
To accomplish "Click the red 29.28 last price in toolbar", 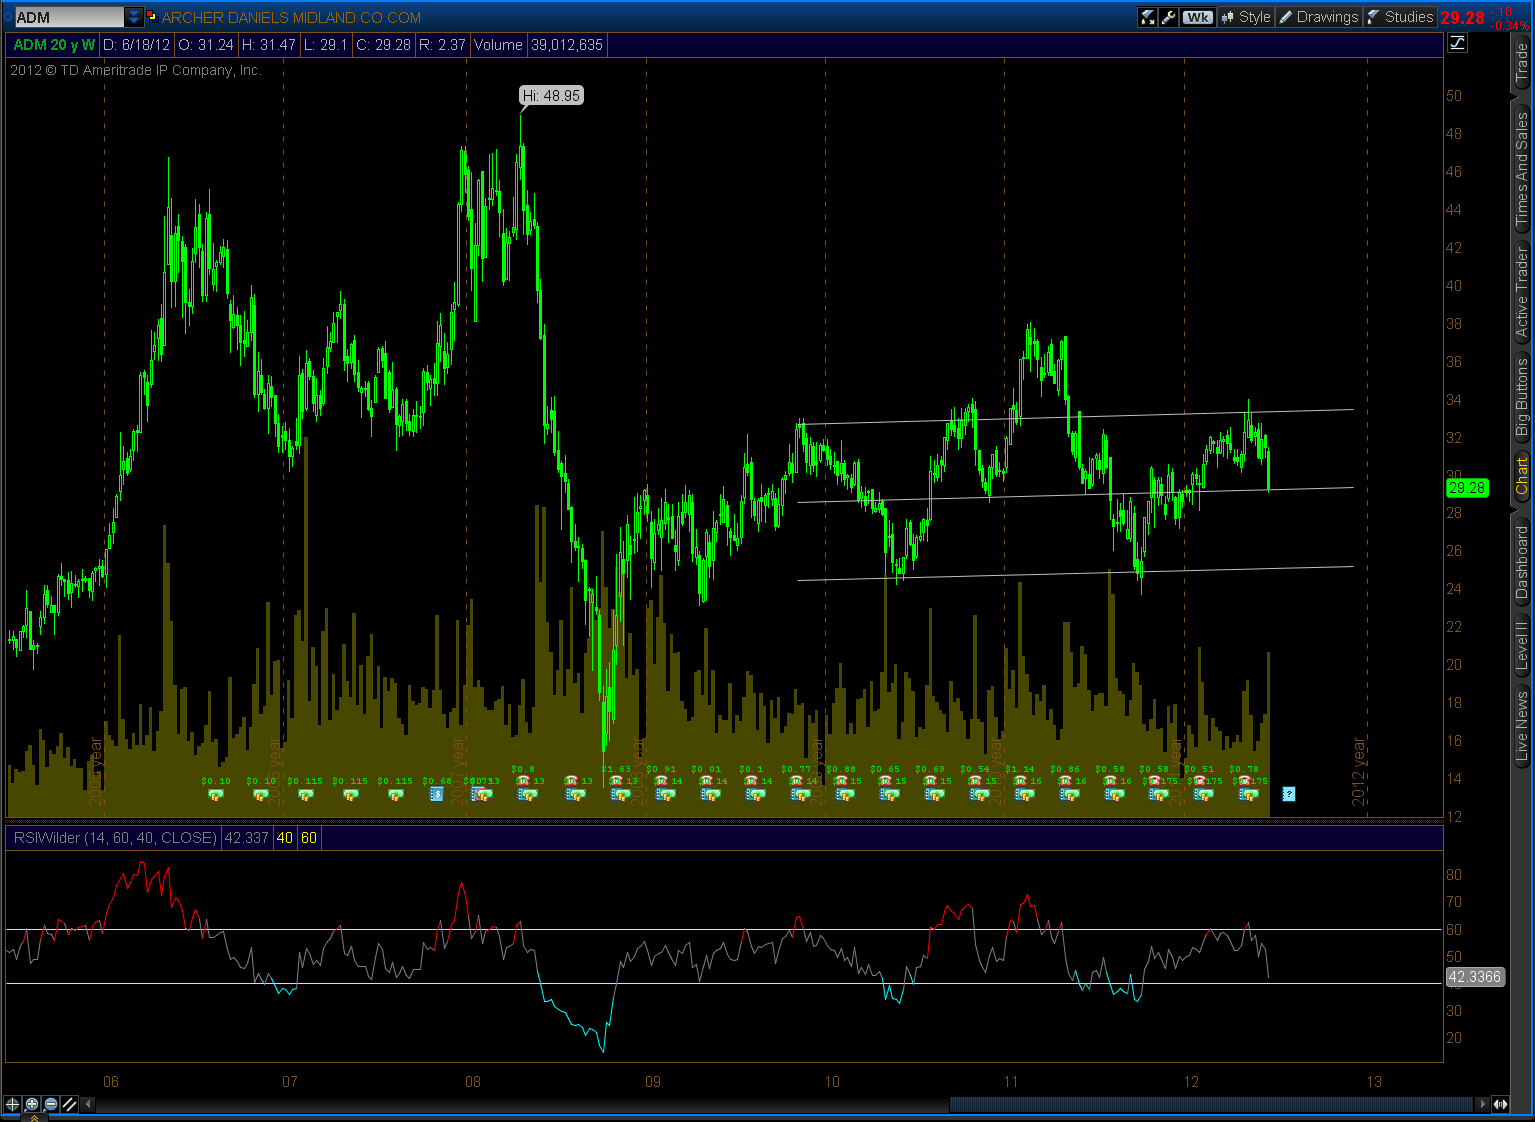I will coord(1462,18).
